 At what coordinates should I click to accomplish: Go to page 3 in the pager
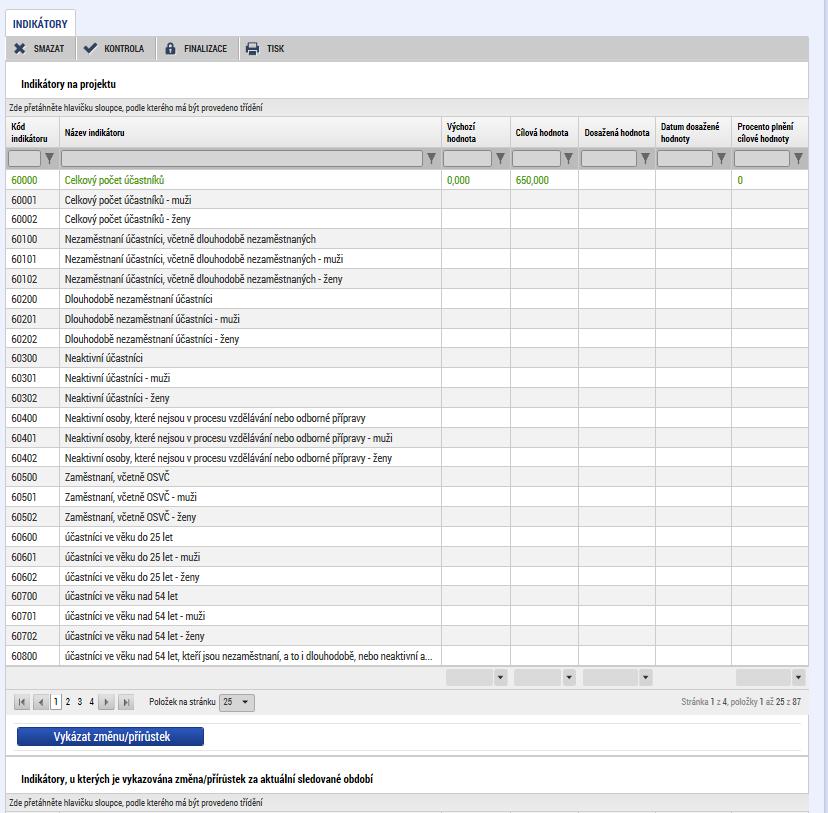click(80, 702)
